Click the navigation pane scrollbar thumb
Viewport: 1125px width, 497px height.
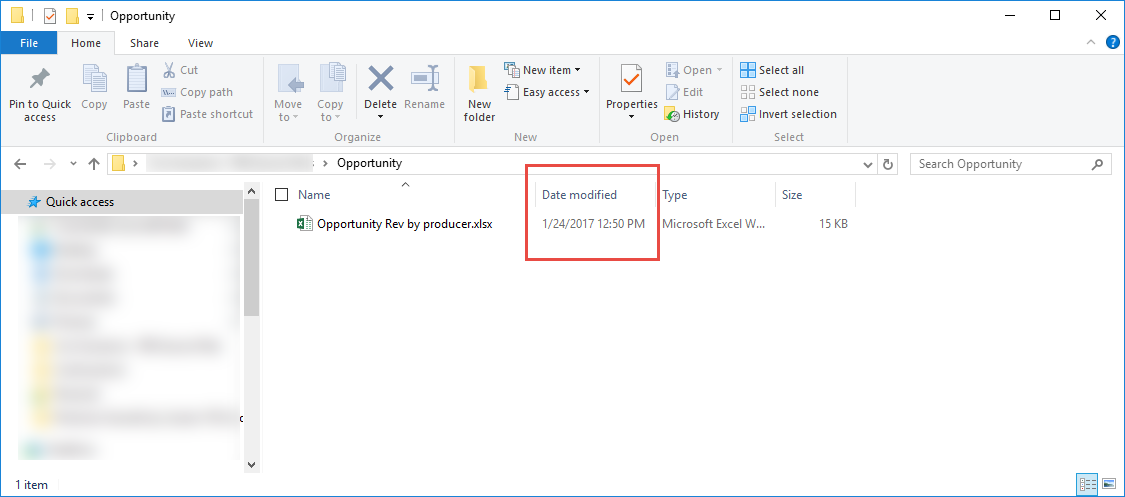click(x=251, y=258)
